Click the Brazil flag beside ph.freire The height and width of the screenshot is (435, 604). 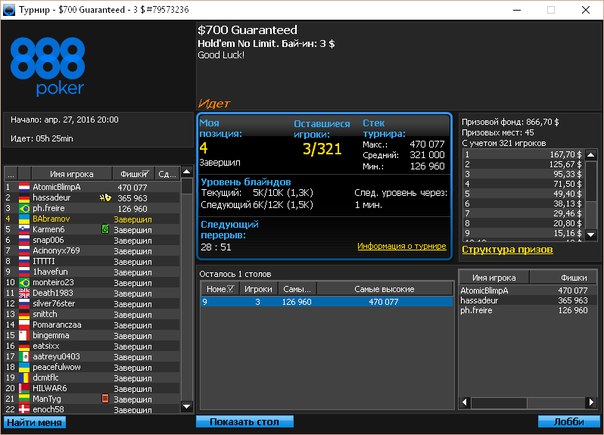24,208
